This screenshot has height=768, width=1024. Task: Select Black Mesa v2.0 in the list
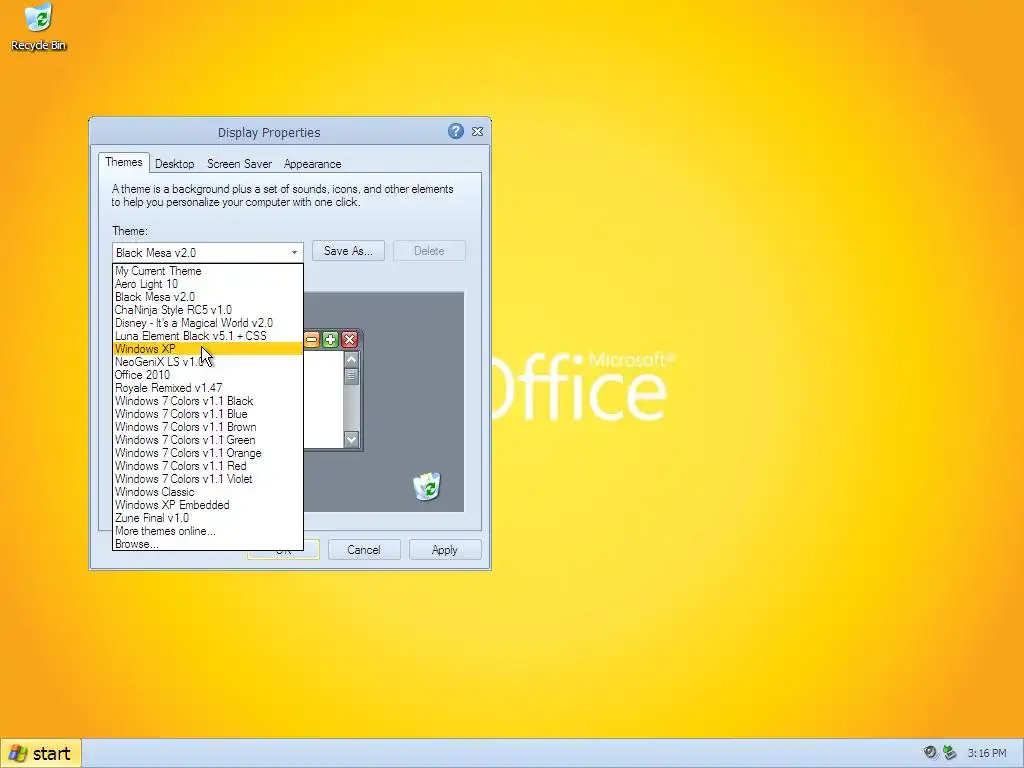click(208, 297)
